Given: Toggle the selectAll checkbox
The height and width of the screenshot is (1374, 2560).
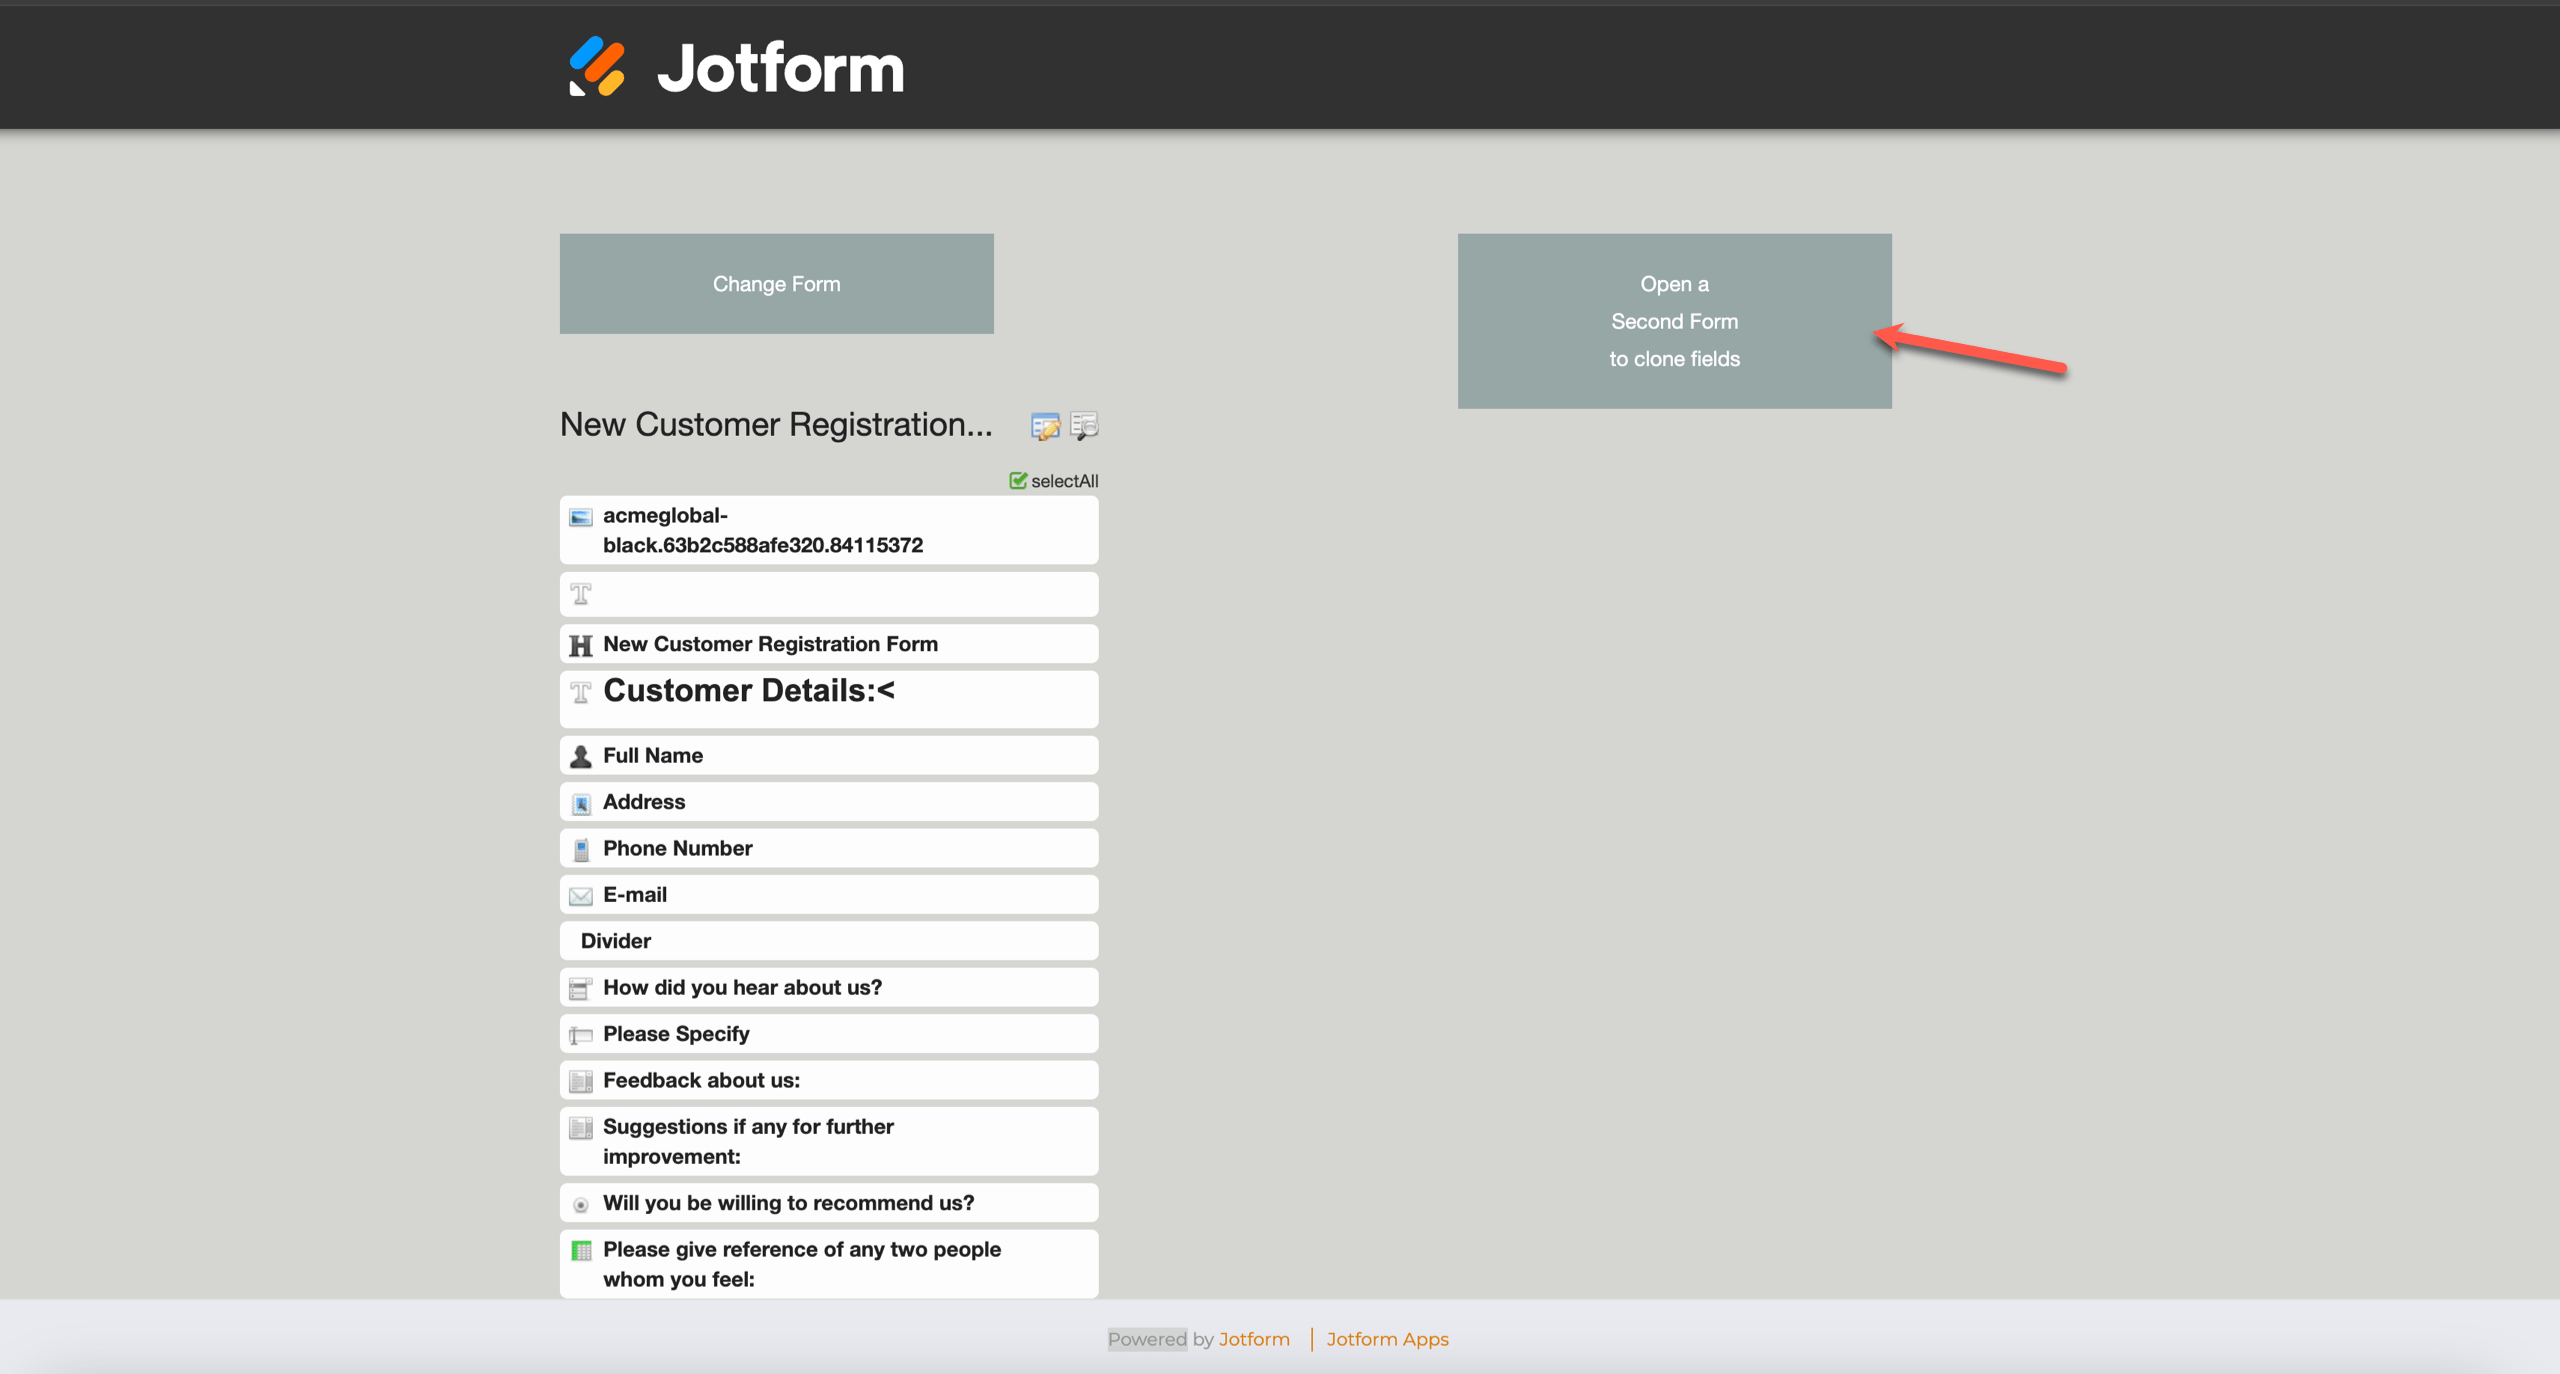Looking at the screenshot, I should pyautogui.click(x=1018, y=481).
